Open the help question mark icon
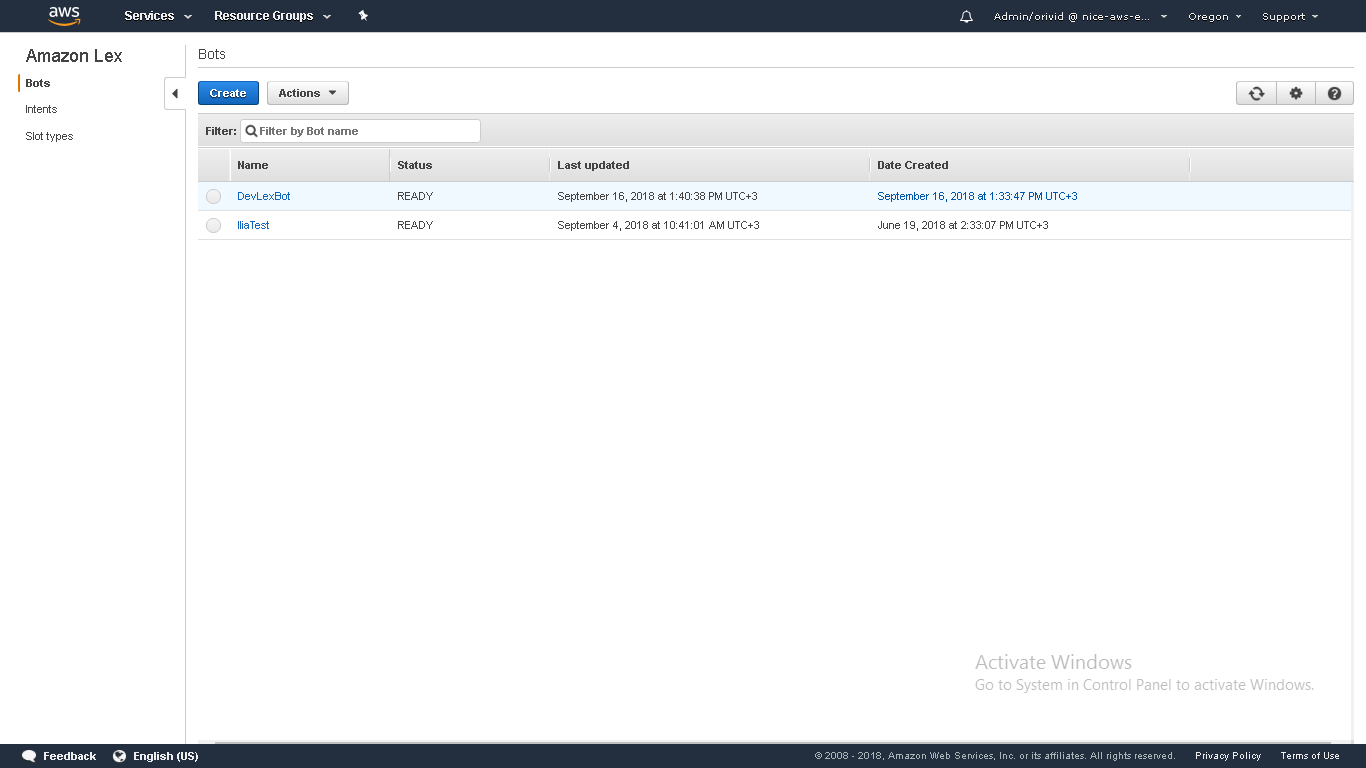The height and width of the screenshot is (768, 1366). (x=1334, y=93)
